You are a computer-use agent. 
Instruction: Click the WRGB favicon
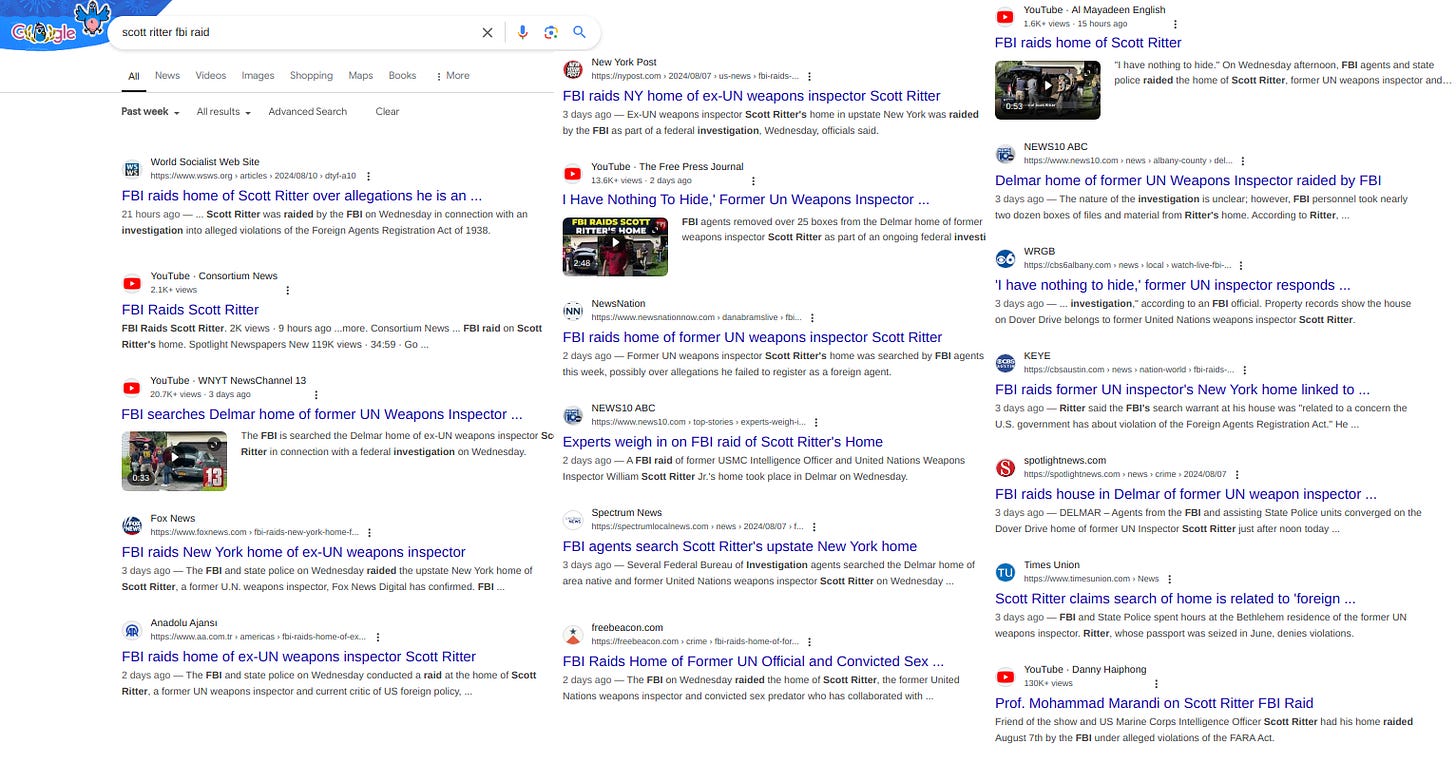(1005, 259)
